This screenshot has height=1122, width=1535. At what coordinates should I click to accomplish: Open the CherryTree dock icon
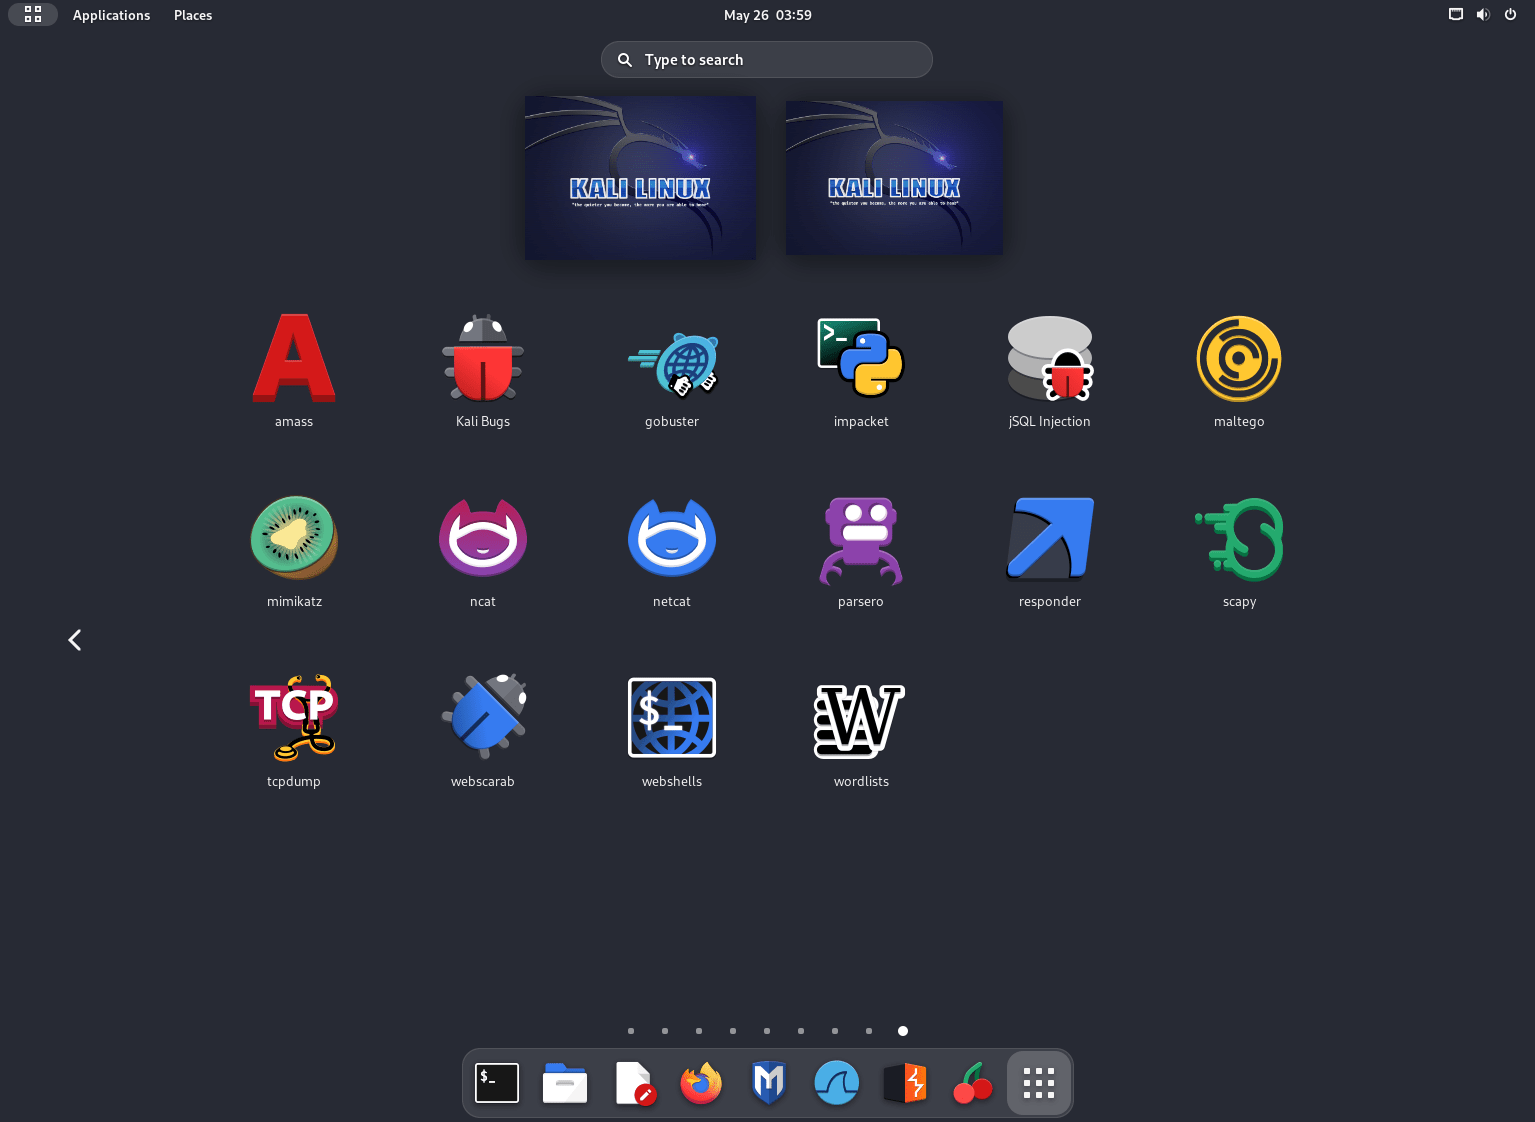[x=973, y=1083]
